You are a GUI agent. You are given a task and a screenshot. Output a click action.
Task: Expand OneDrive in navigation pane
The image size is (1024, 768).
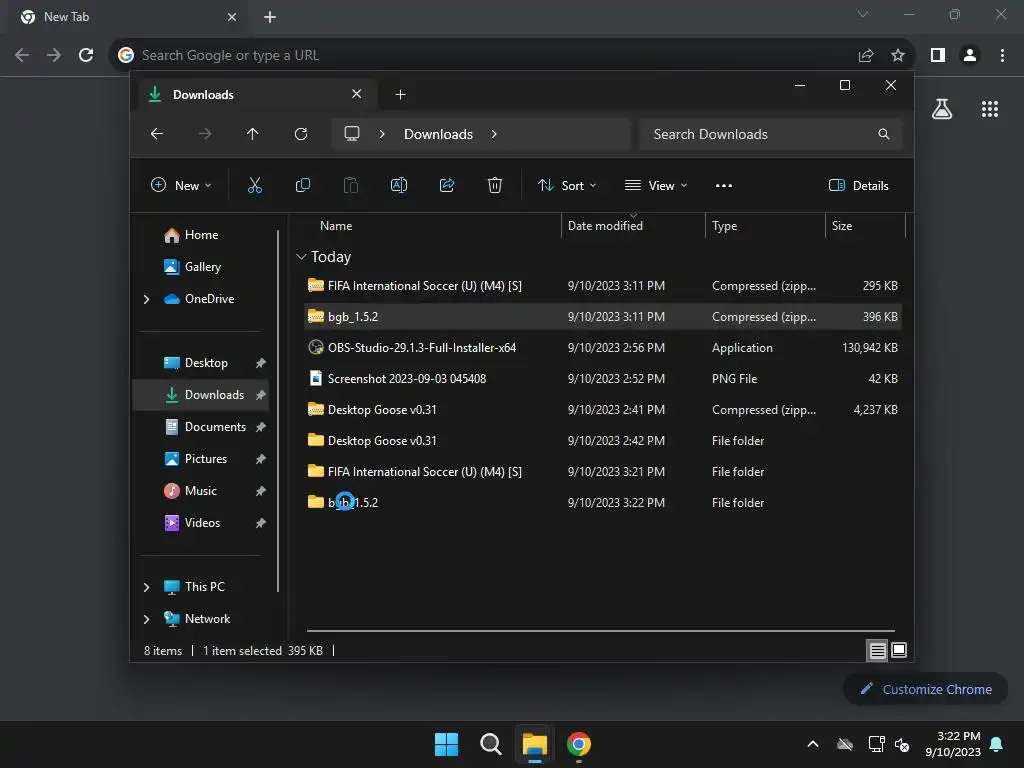coord(146,299)
